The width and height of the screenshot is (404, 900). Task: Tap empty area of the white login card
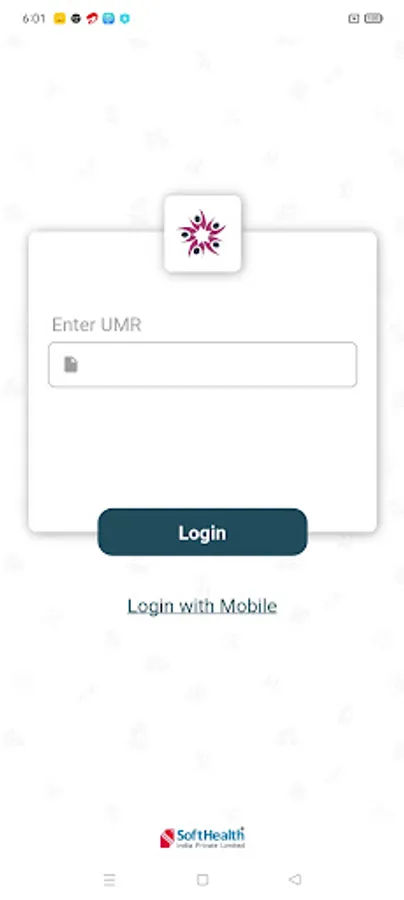click(x=203, y=448)
